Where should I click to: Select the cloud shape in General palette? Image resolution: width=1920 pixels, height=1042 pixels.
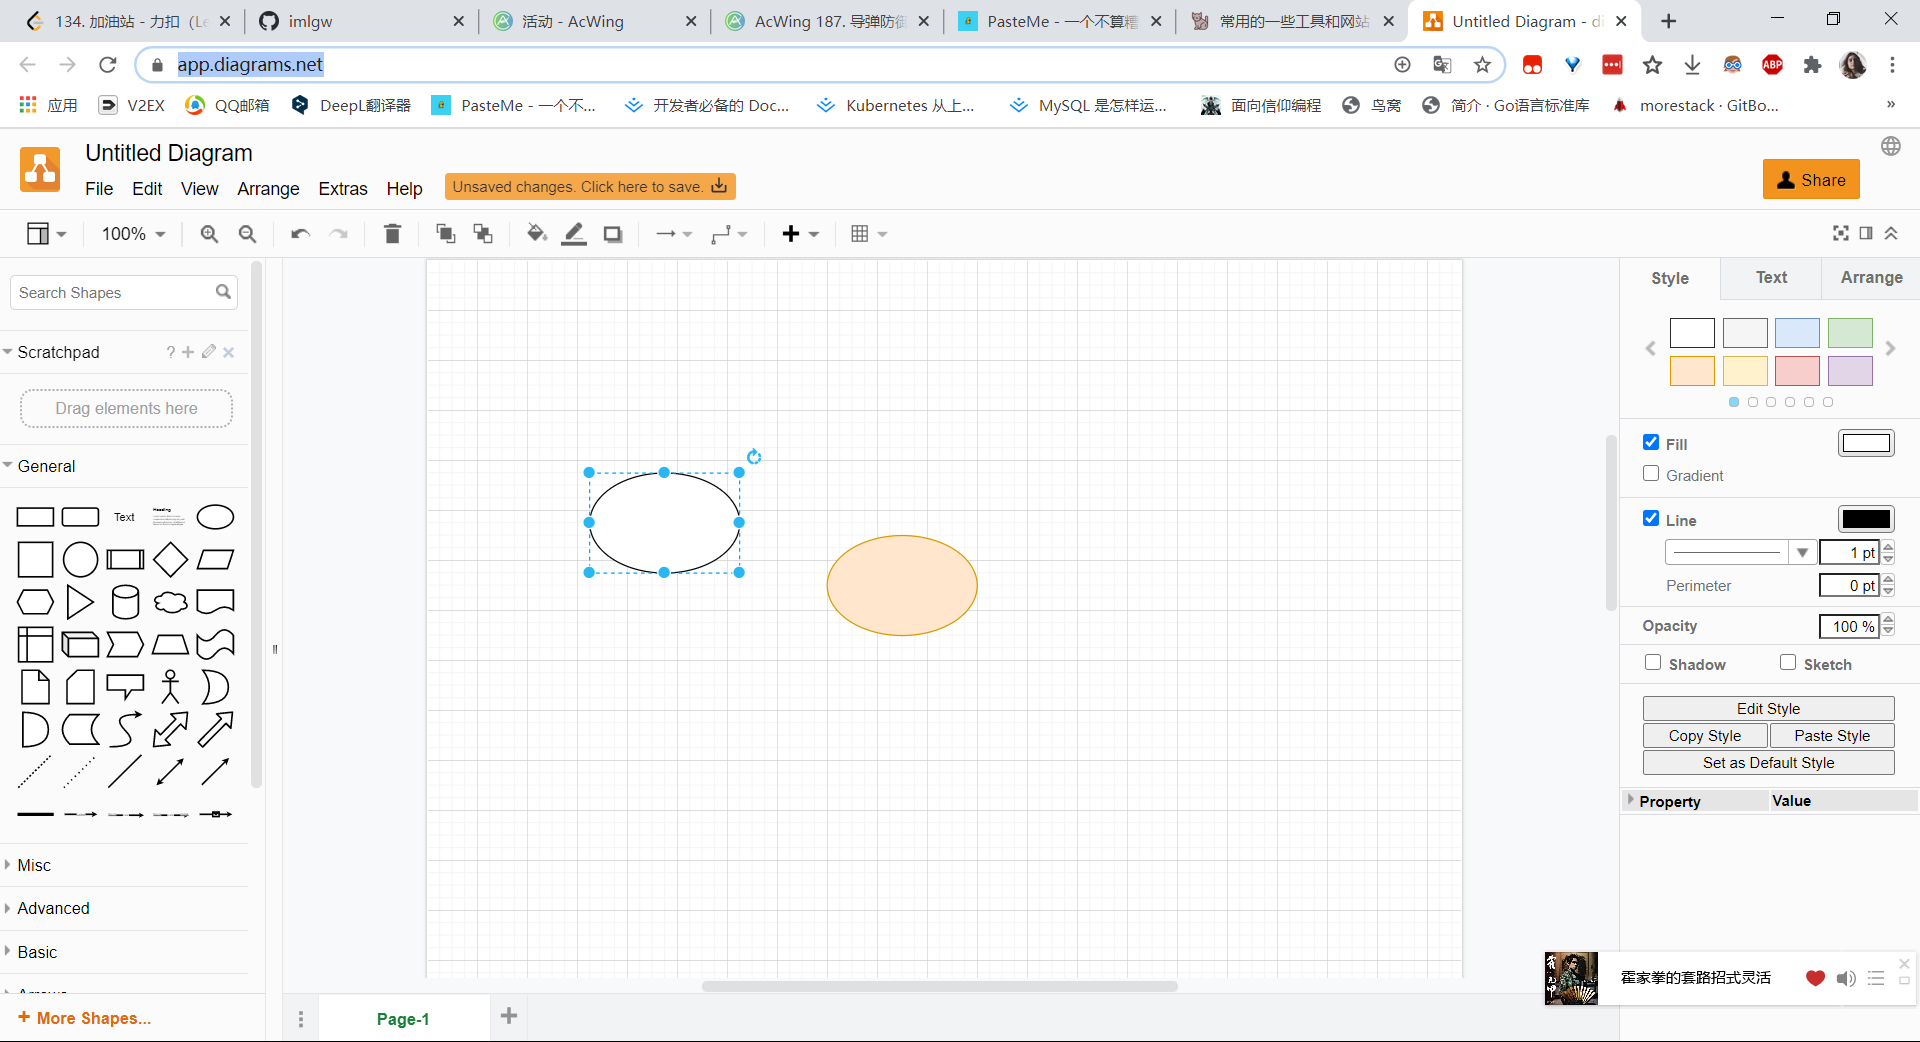(170, 602)
